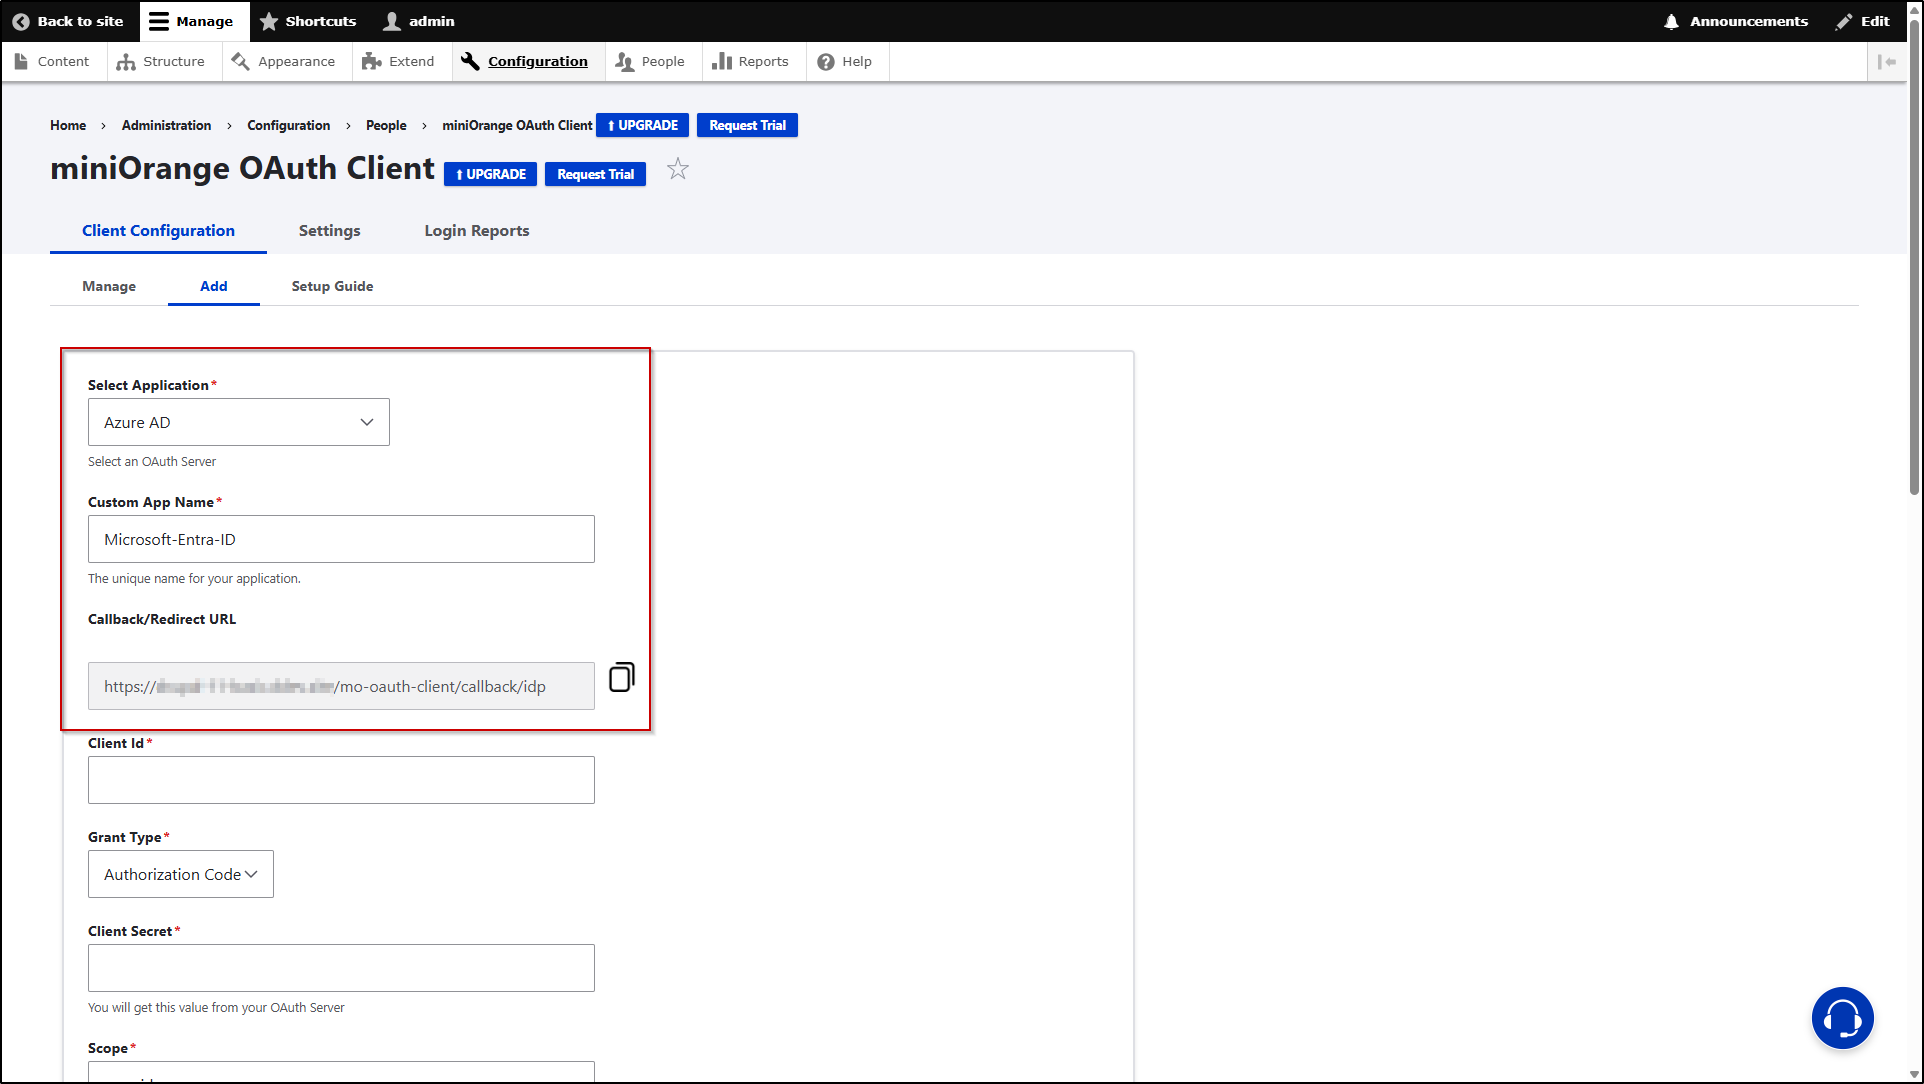The width and height of the screenshot is (1924, 1084).
Task: Click the Appearance brush icon
Action: [x=240, y=61]
